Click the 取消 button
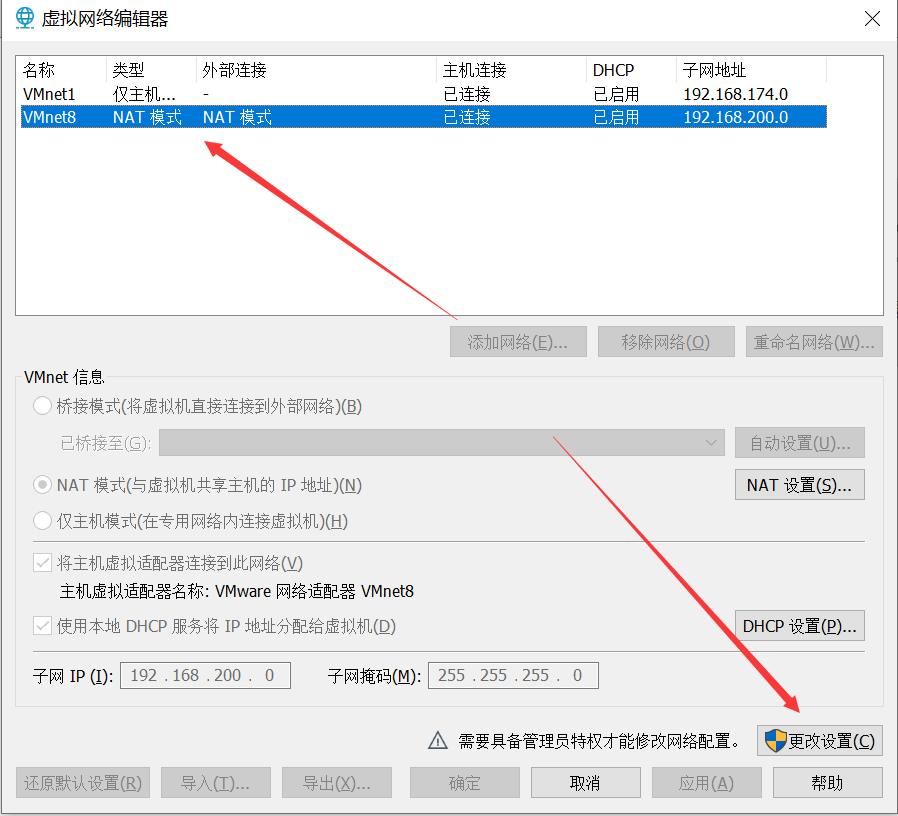Screen dimensions: 898x816 (585, 783)
